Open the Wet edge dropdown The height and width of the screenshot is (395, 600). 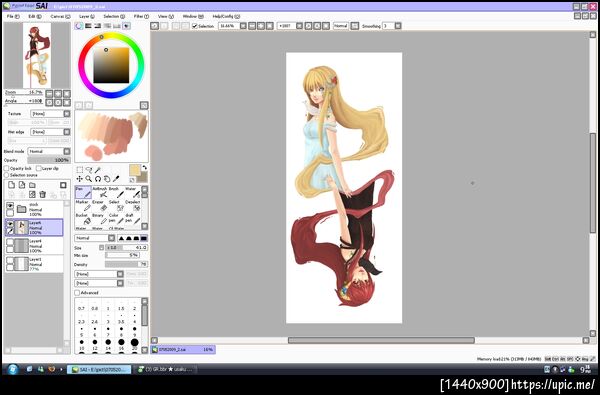coord(50,132)
